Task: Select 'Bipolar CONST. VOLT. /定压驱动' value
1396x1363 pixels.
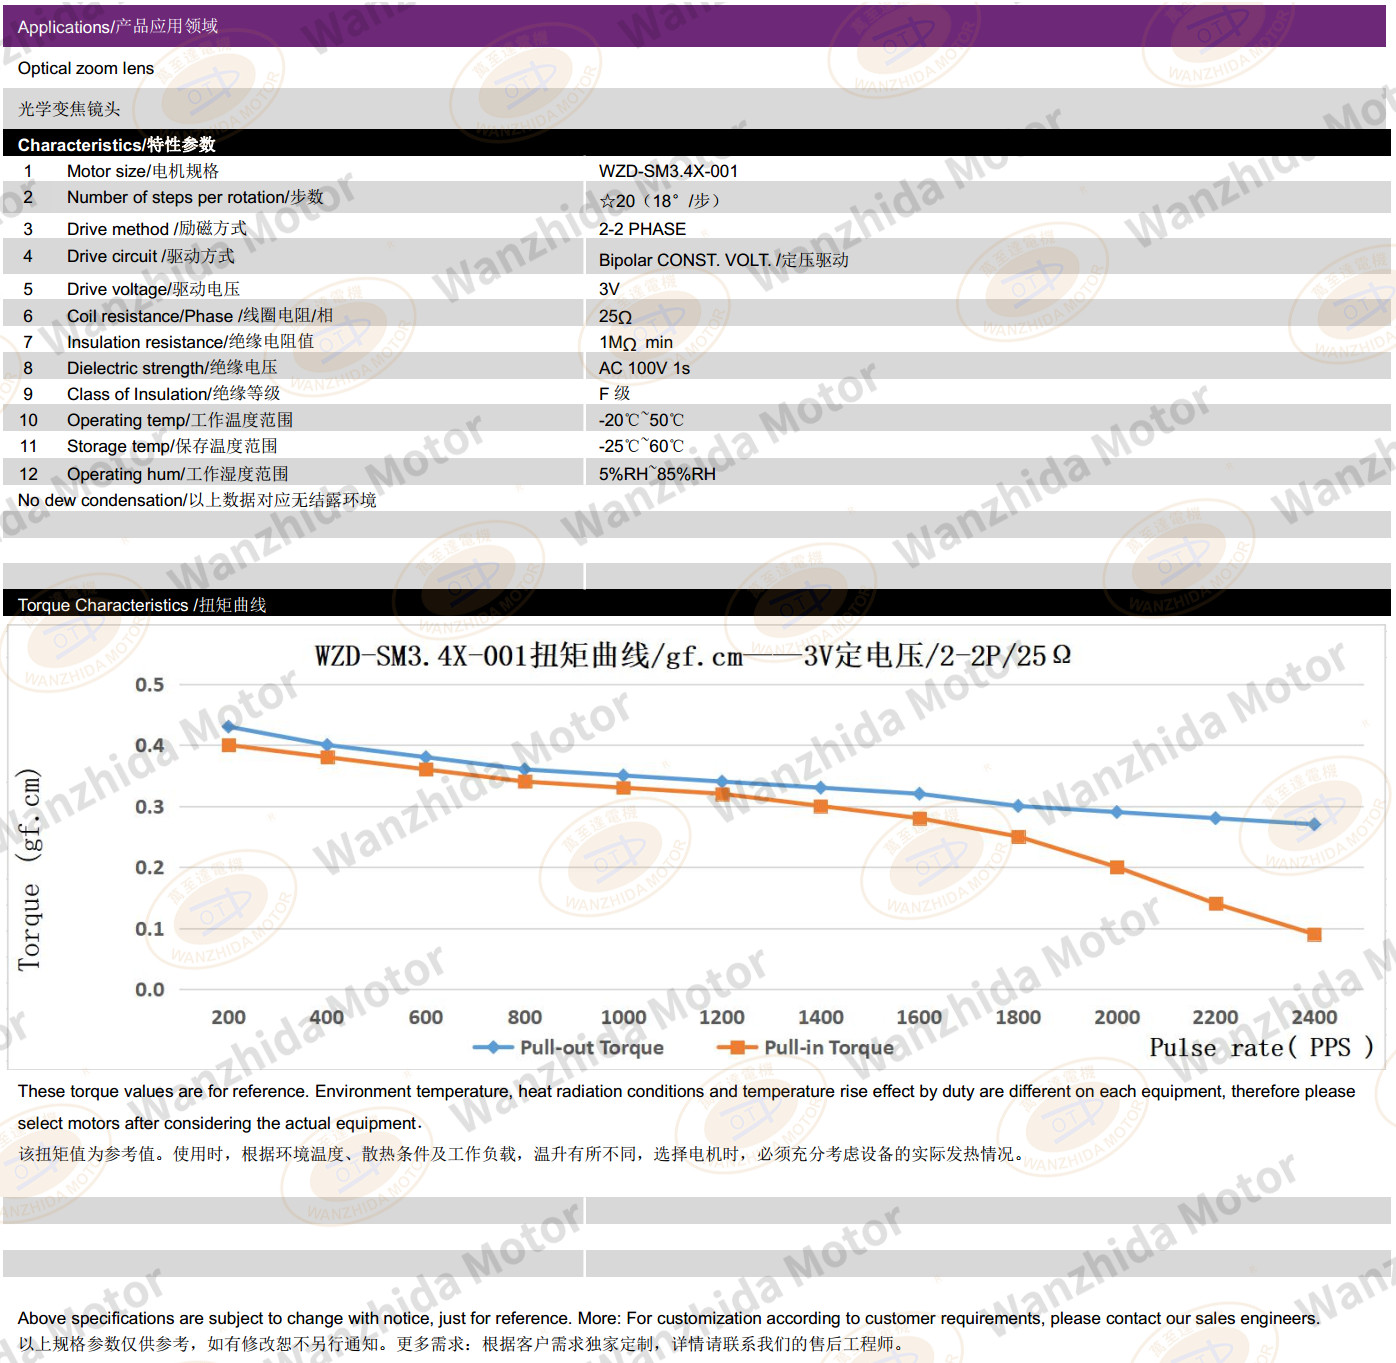Action: click(724, 260)
